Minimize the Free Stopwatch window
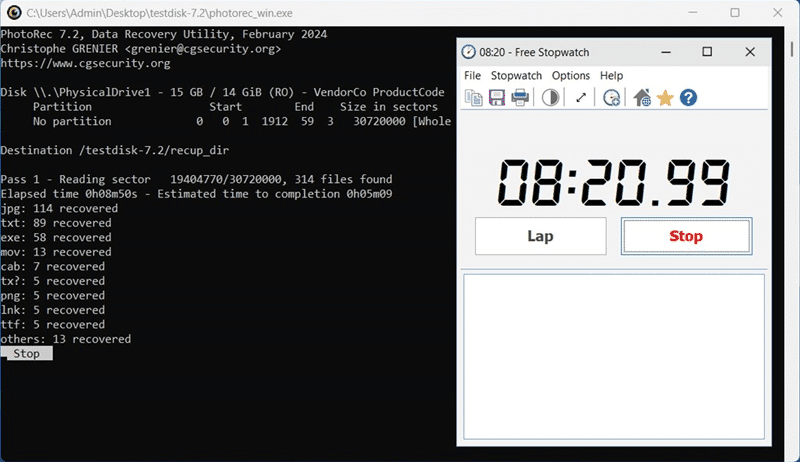The image size is (800, 462). 666,52
